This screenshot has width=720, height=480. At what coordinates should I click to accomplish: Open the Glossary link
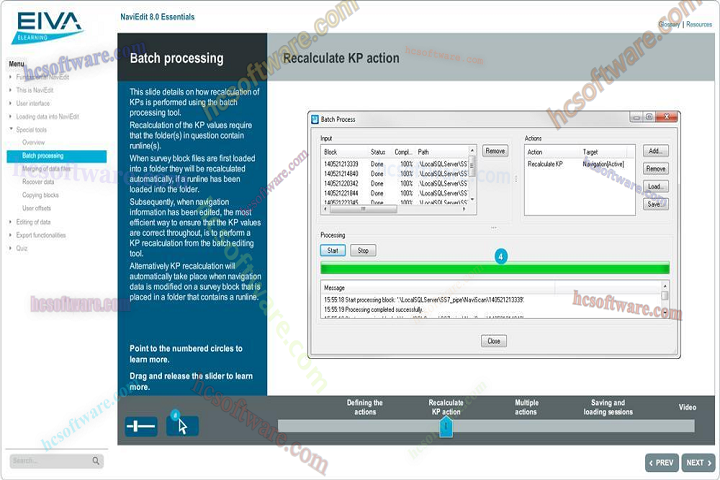[669, 24]
